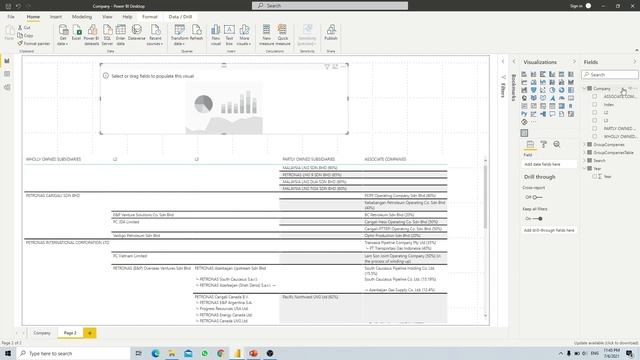Image resolution: width=640 pixels, height=360 pixels.
Task: Open the Analytics magnifier tab in Visualizations
Action: [557, 144]
